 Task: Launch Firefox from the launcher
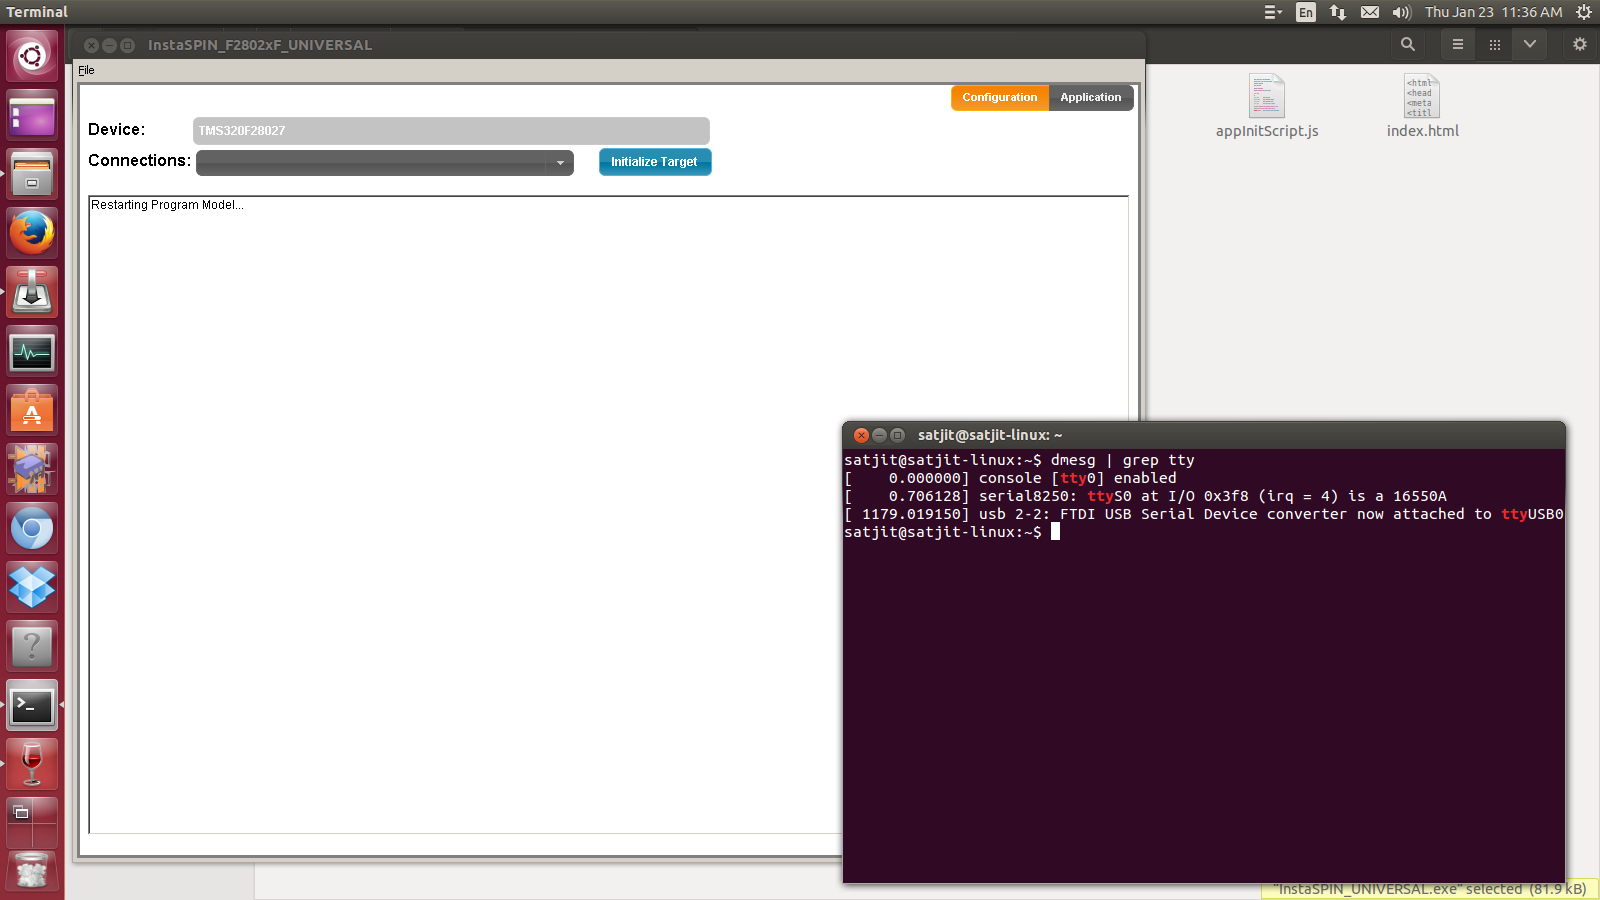(x=32, y=232)
